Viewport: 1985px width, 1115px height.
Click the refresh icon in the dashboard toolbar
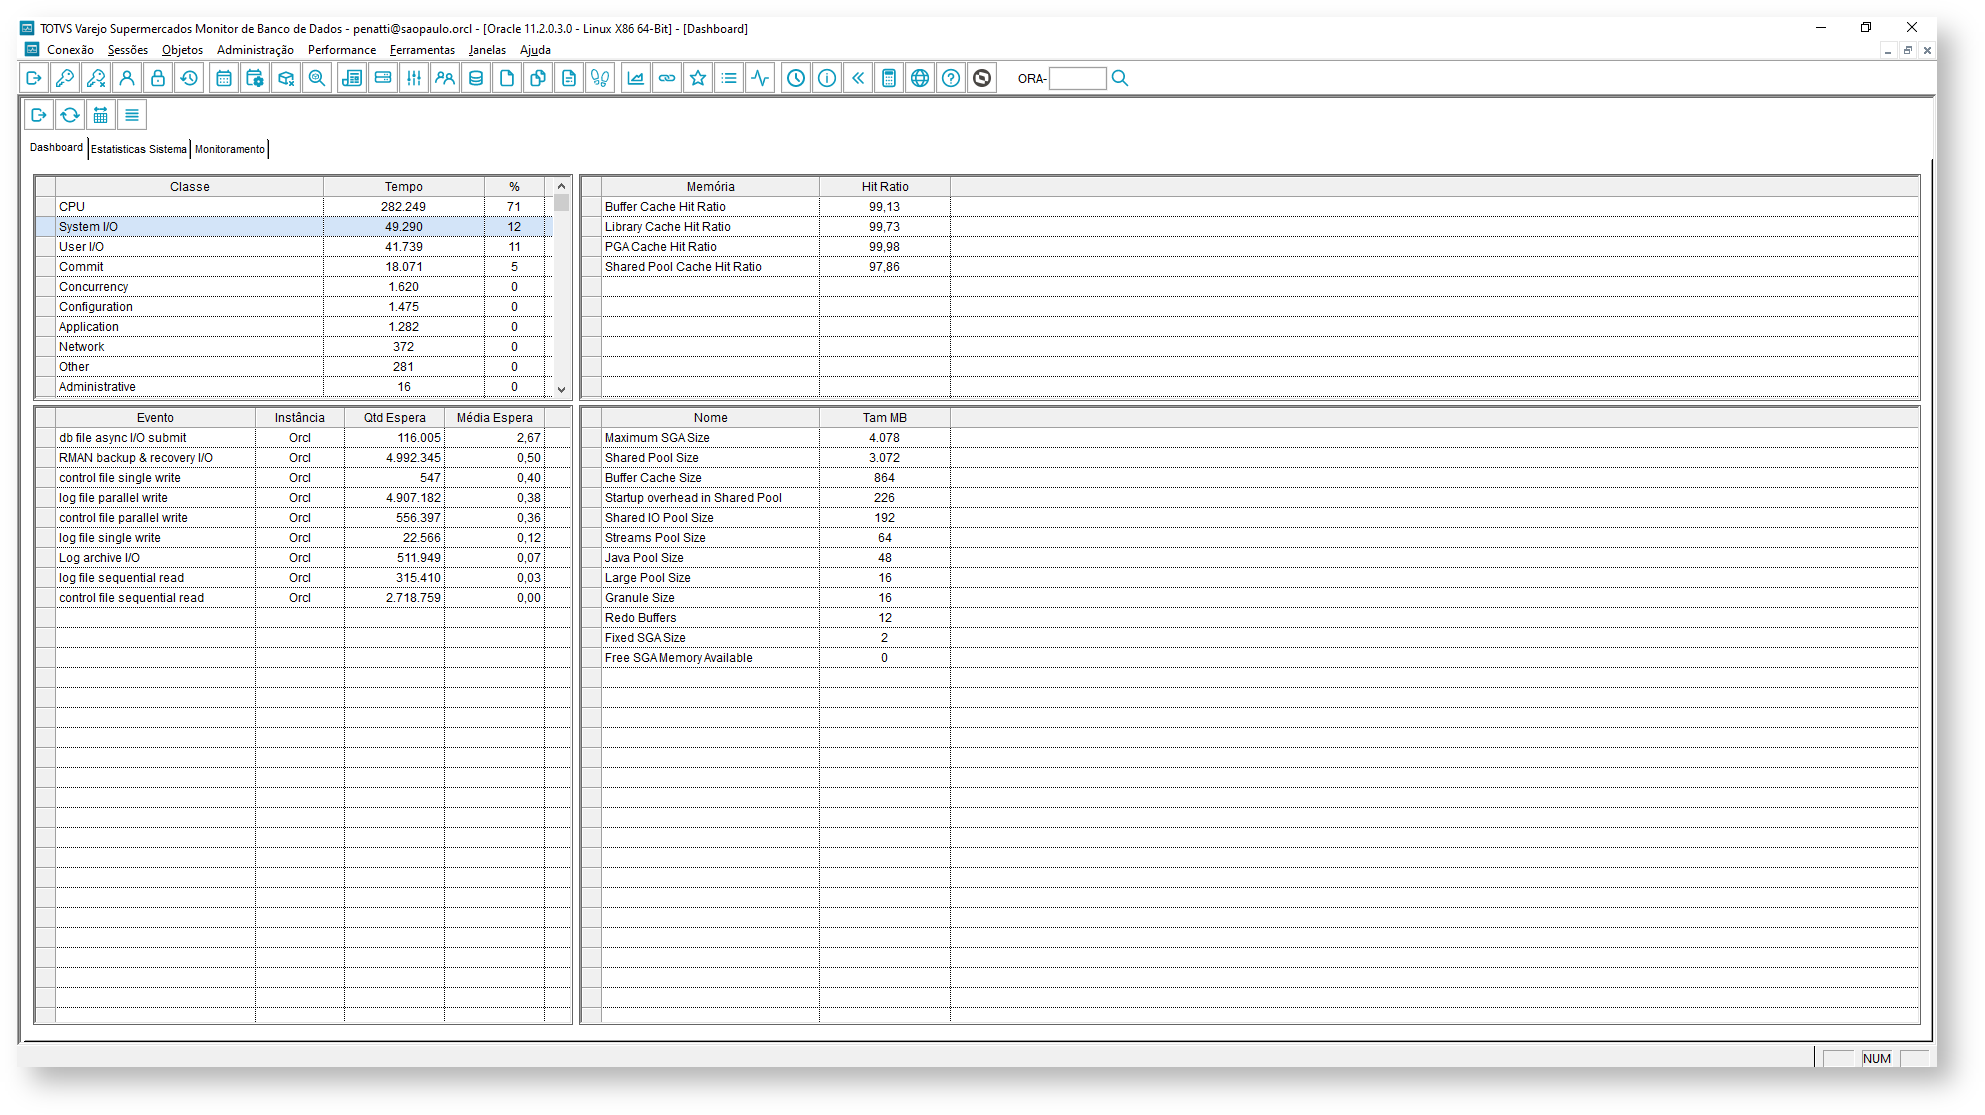point(70,115)
